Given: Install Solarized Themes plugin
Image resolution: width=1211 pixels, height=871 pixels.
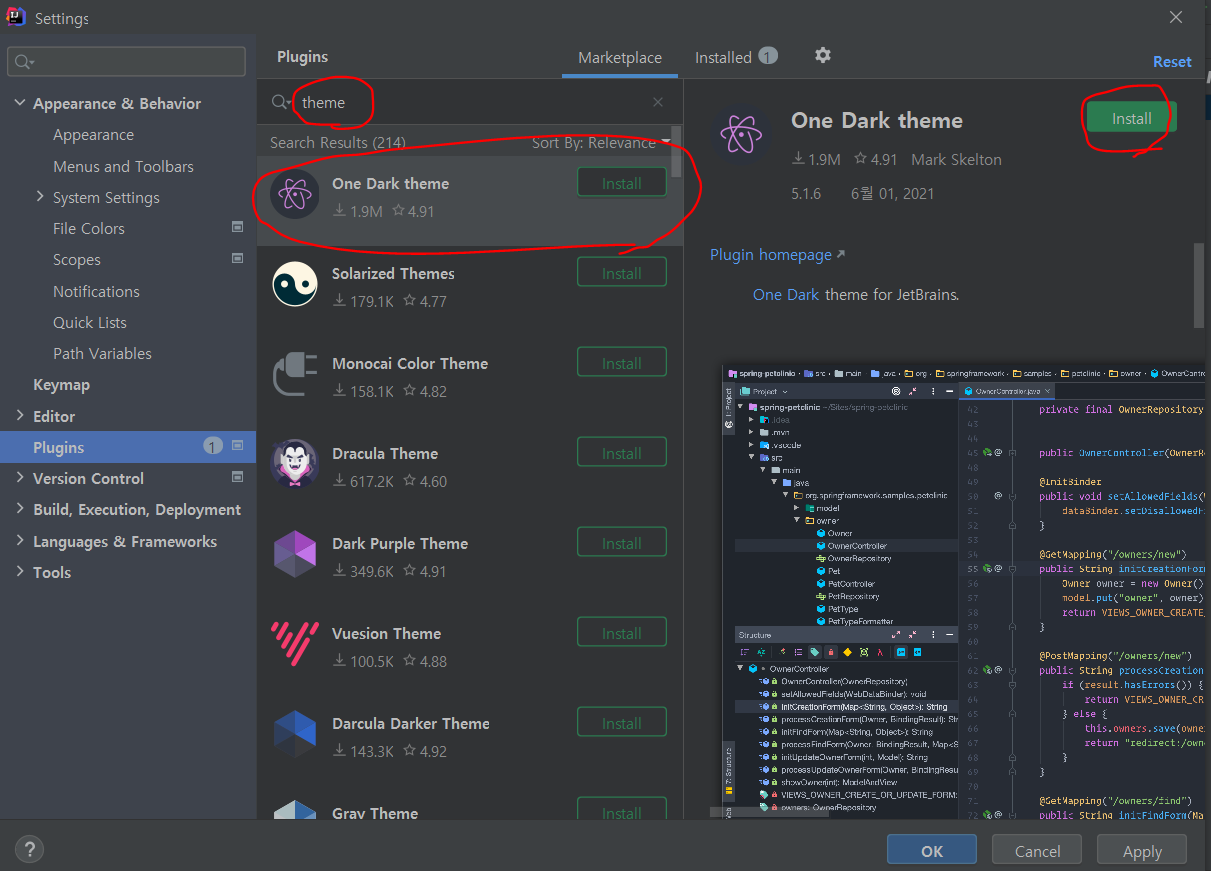Looking at the screenshot, I should pos(622,273).
